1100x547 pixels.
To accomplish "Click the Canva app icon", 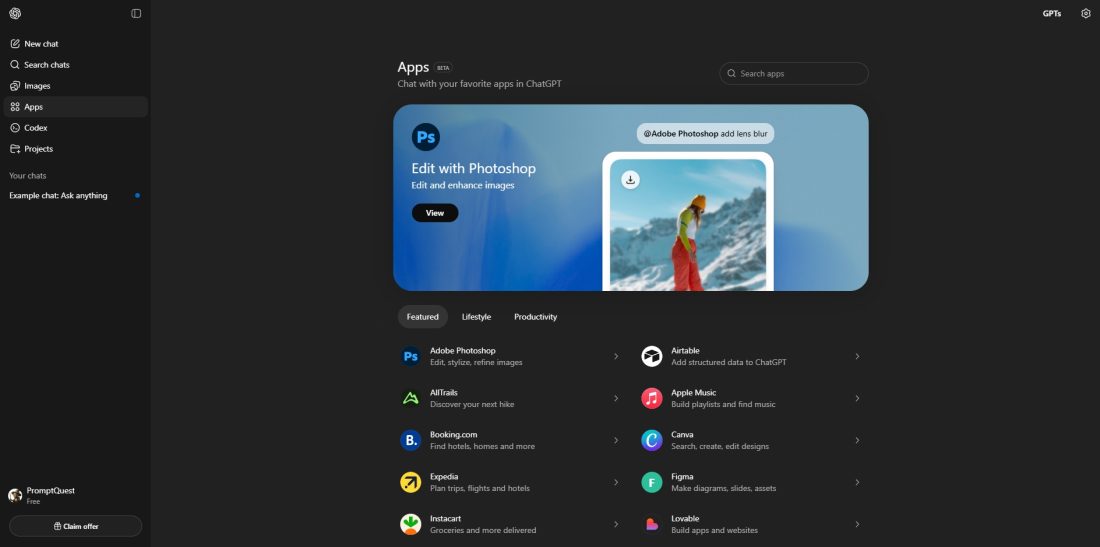I will click(x=652, y=440).
